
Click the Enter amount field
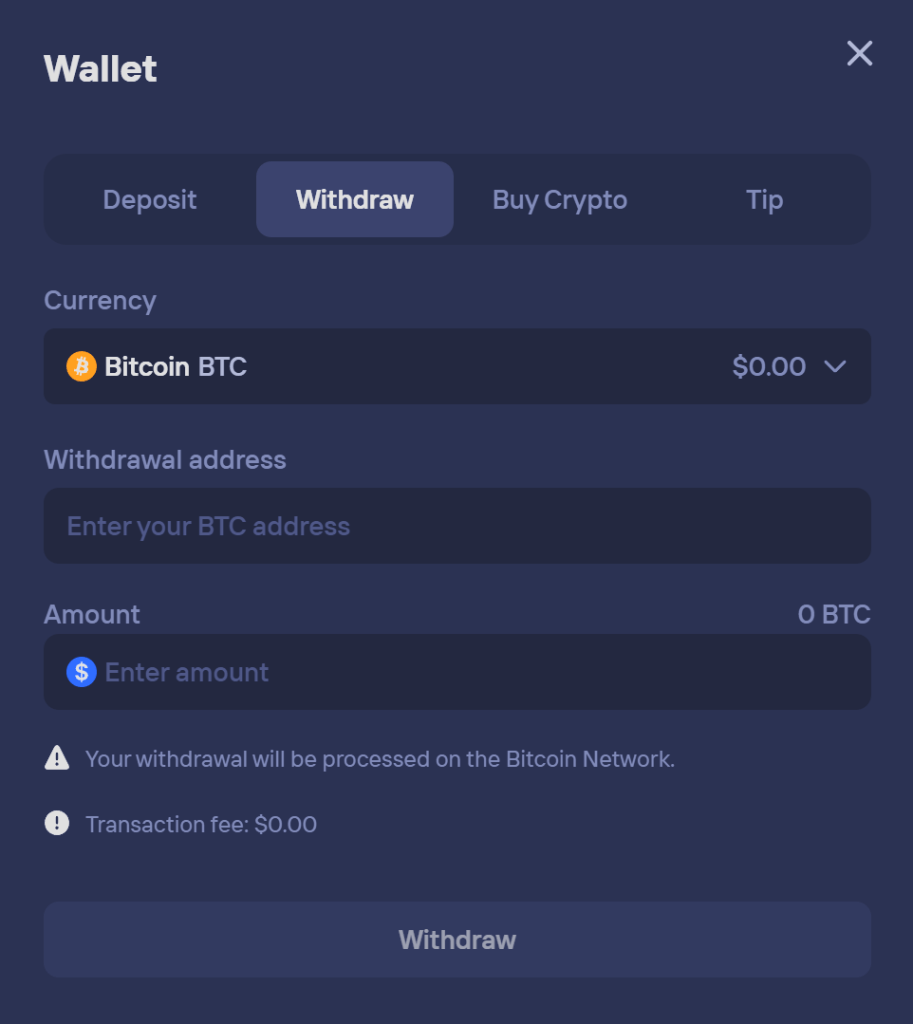coord(456,672)
